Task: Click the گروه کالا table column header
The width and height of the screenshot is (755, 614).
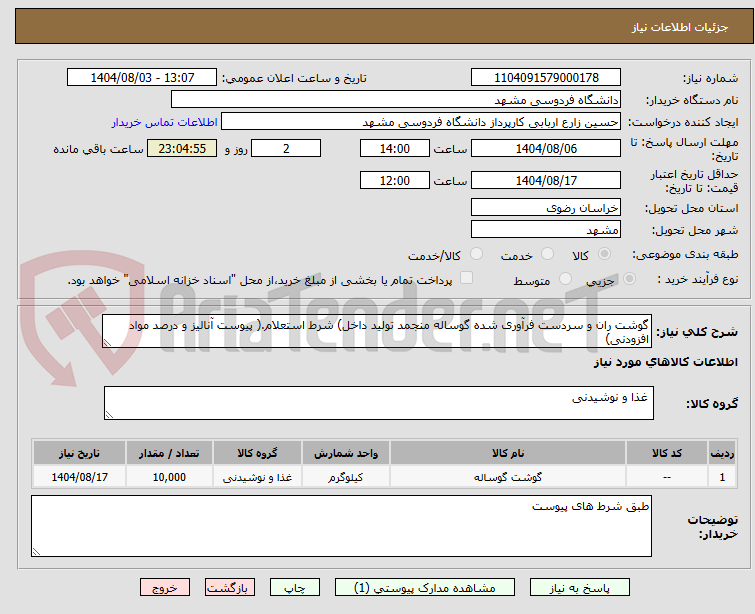Action: click(x=257, y=453)
